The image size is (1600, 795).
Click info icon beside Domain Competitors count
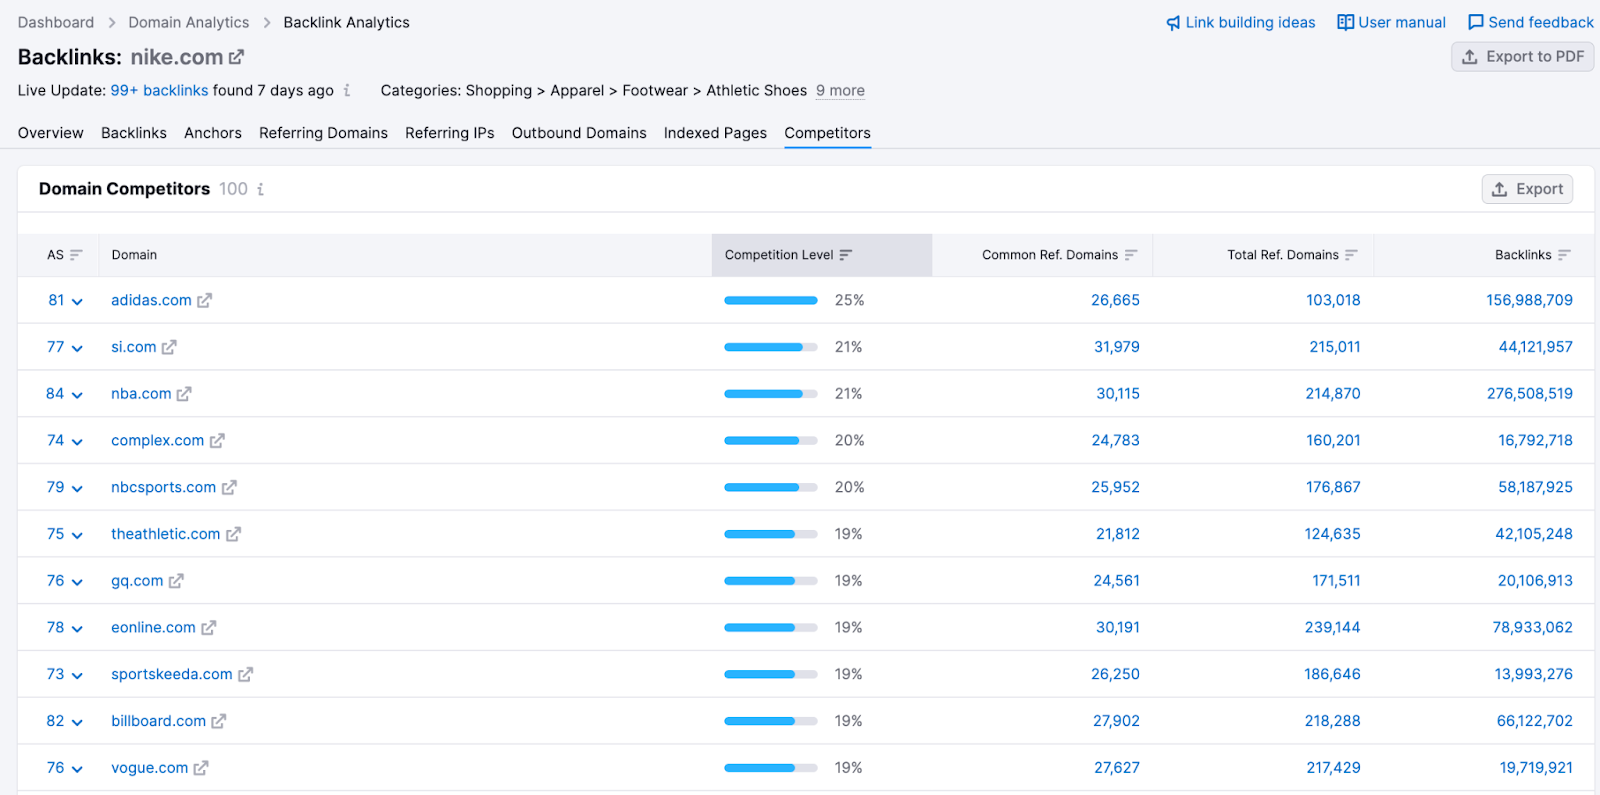click(x=261, y=189)
